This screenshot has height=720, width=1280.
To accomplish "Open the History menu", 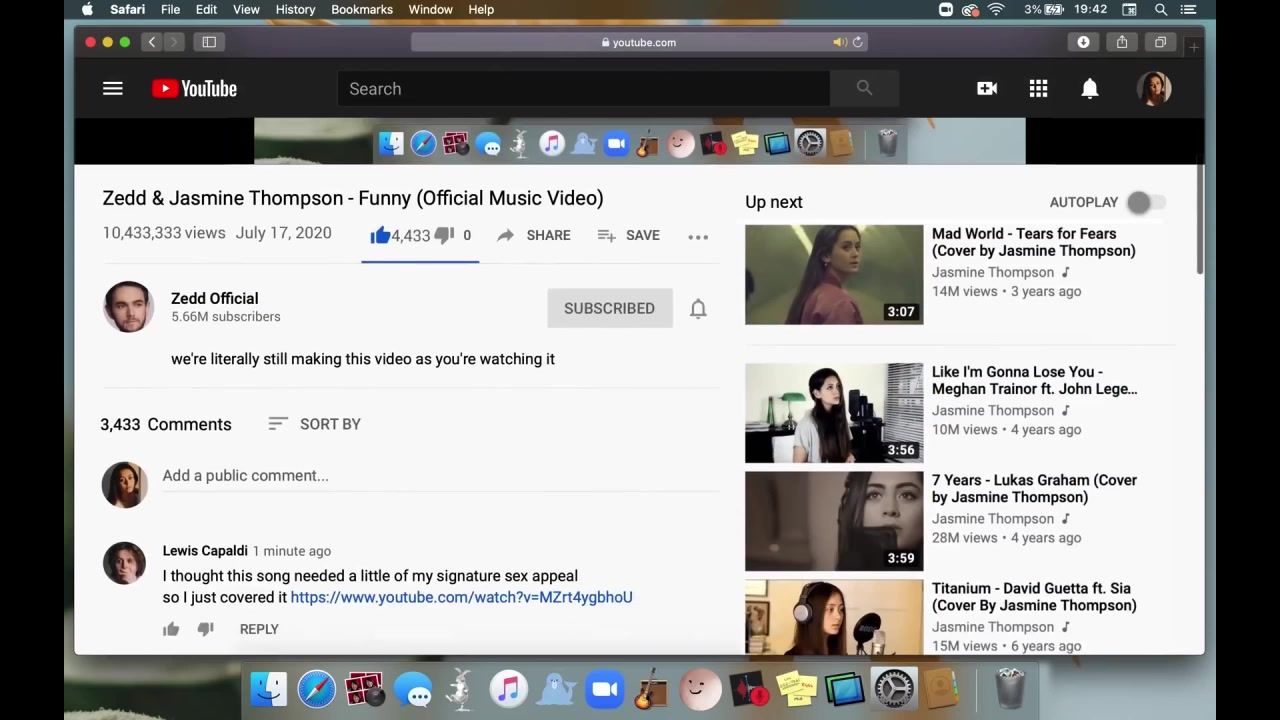I will (295, 9).
